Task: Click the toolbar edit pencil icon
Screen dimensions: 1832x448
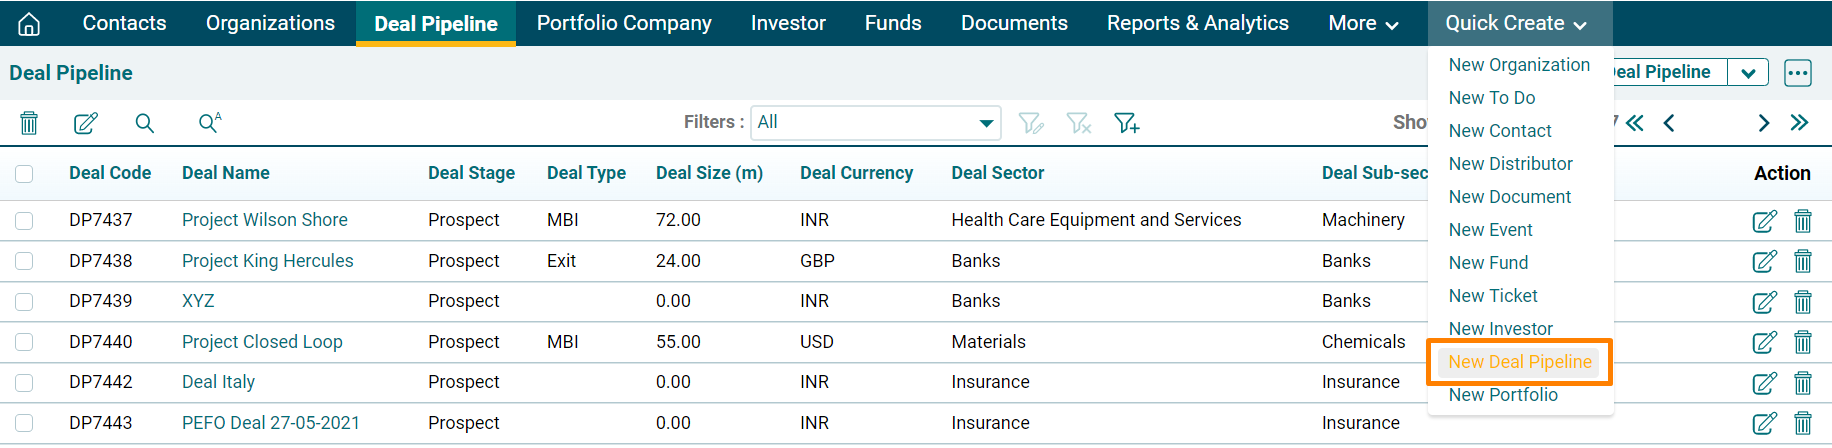Action: pyautogui.click(x=86, y=123)
